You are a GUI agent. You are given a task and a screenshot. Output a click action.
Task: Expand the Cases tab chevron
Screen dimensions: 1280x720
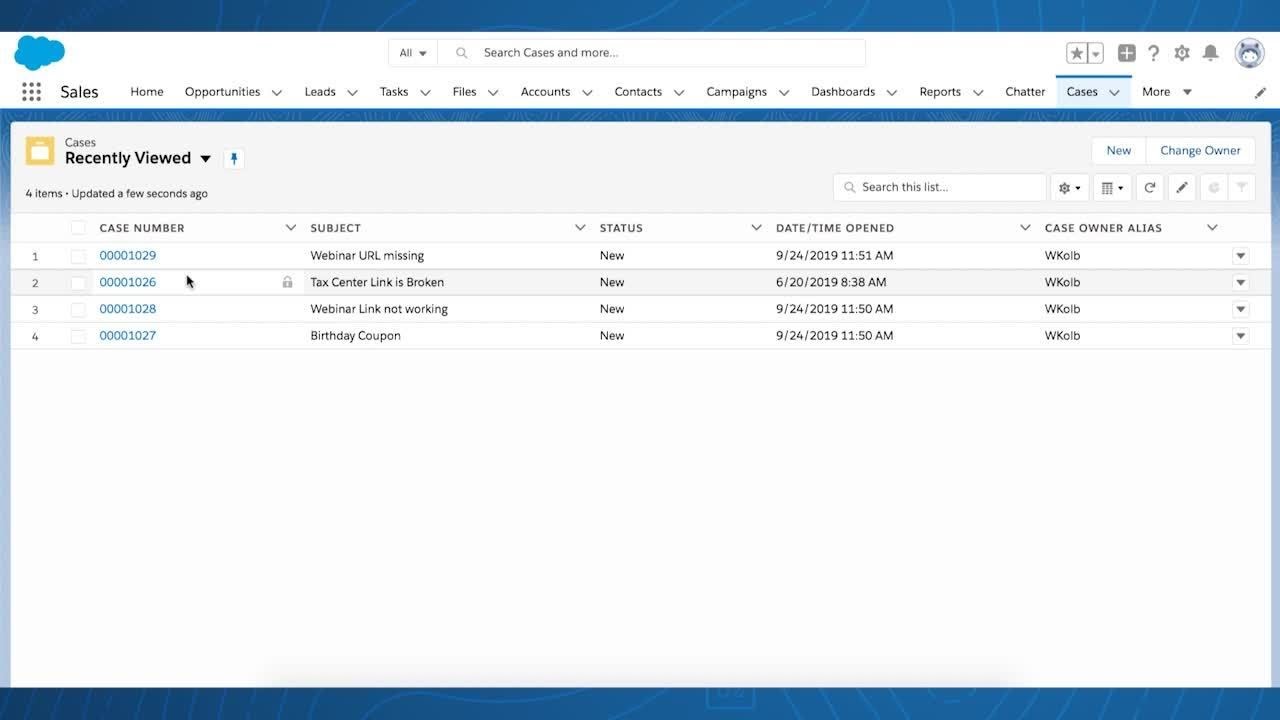[x=1114, y=92]
